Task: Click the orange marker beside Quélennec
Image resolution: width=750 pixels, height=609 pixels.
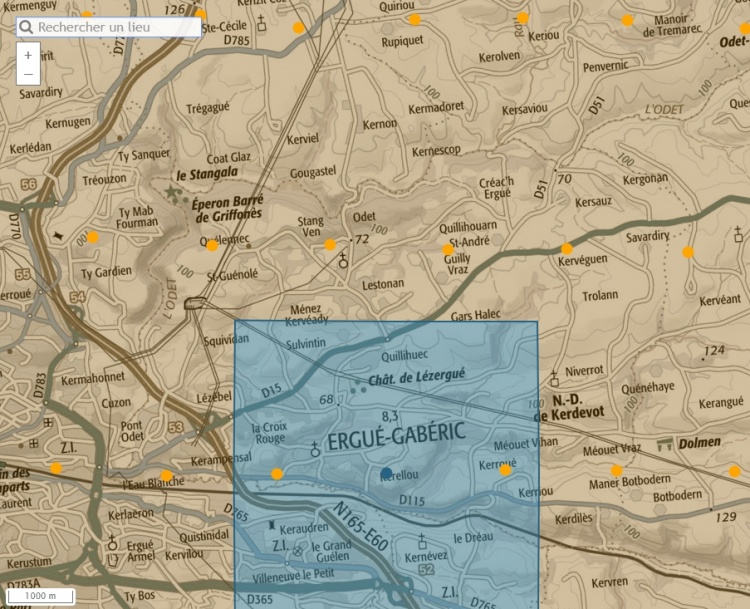Action: point(212,245)
